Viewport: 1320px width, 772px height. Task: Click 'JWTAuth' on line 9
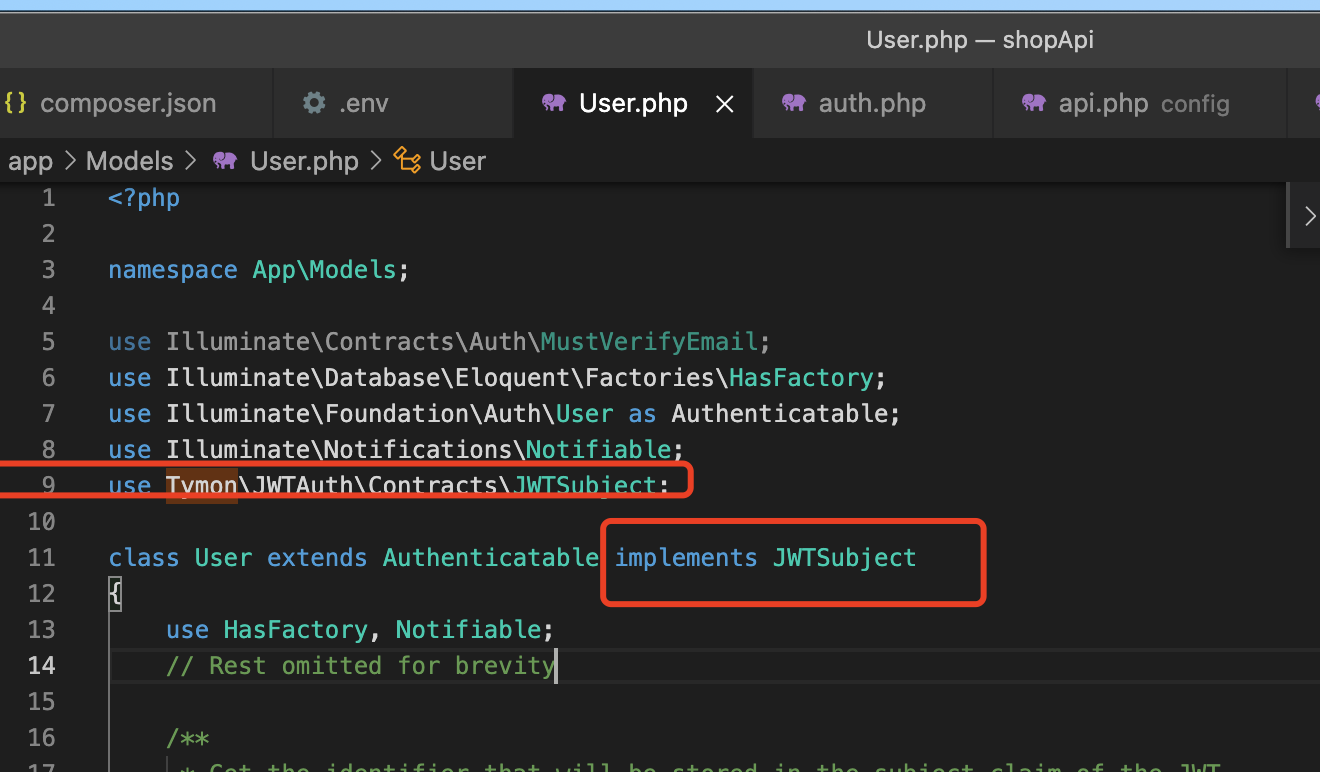303,486
